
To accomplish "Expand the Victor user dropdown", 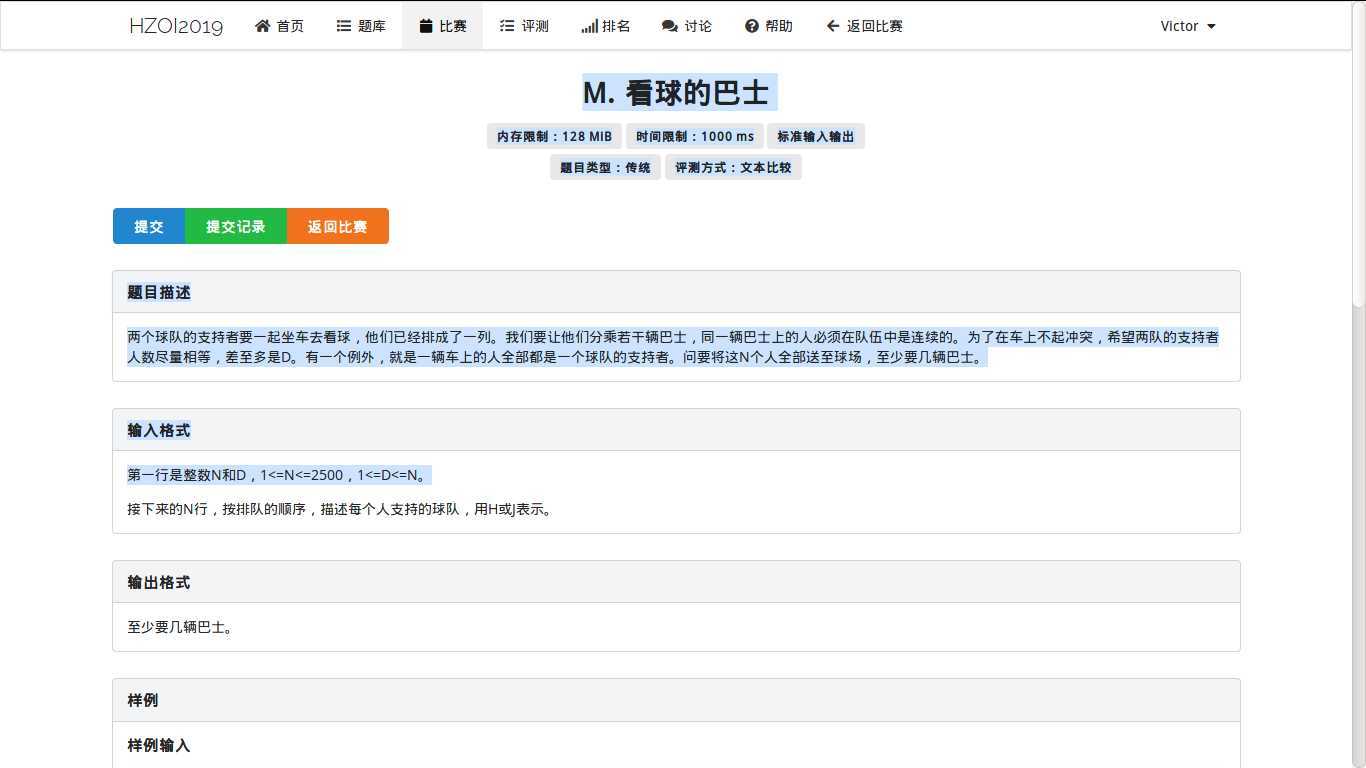I will pos(1188,26).
